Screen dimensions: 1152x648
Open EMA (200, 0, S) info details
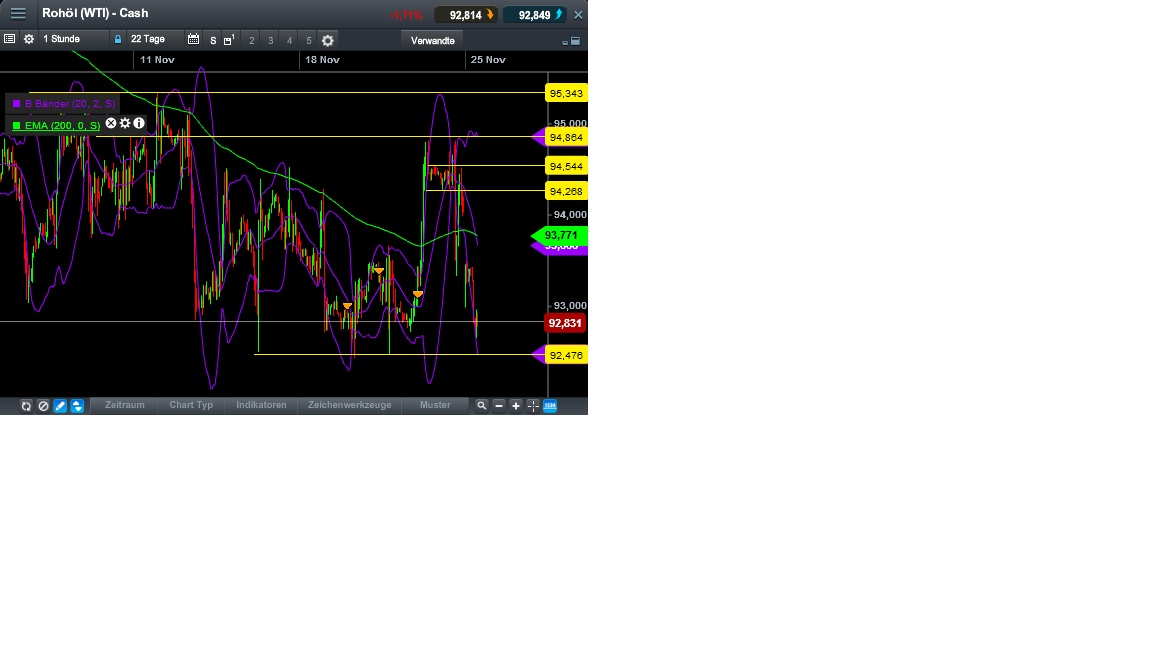139,123
